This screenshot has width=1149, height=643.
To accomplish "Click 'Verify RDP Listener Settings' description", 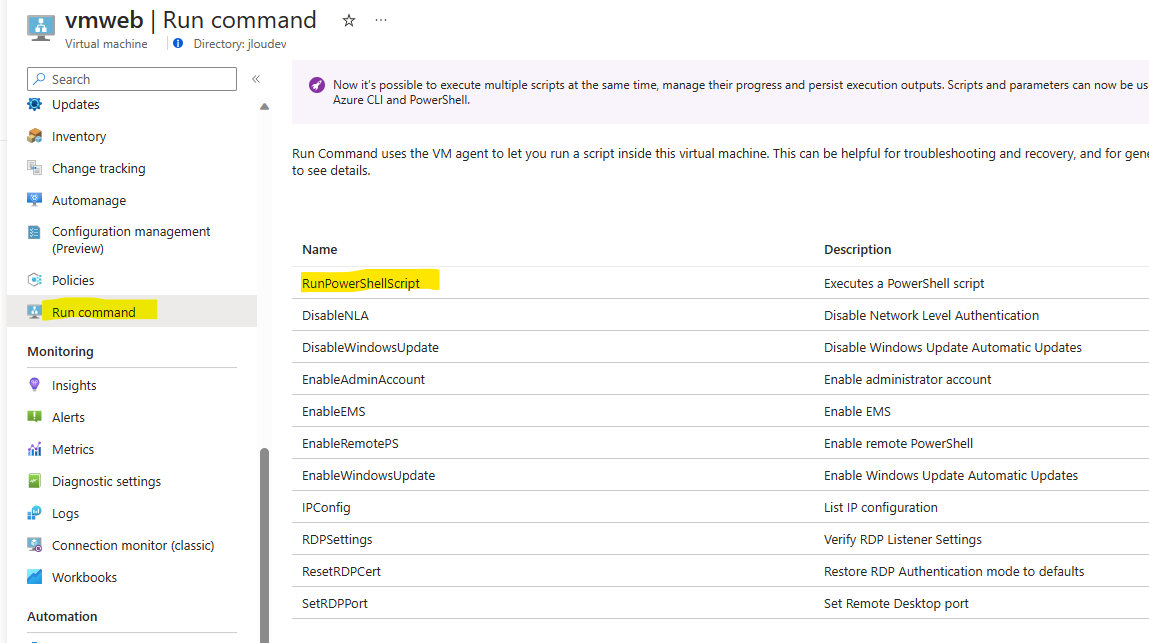I will pos(903,540).
